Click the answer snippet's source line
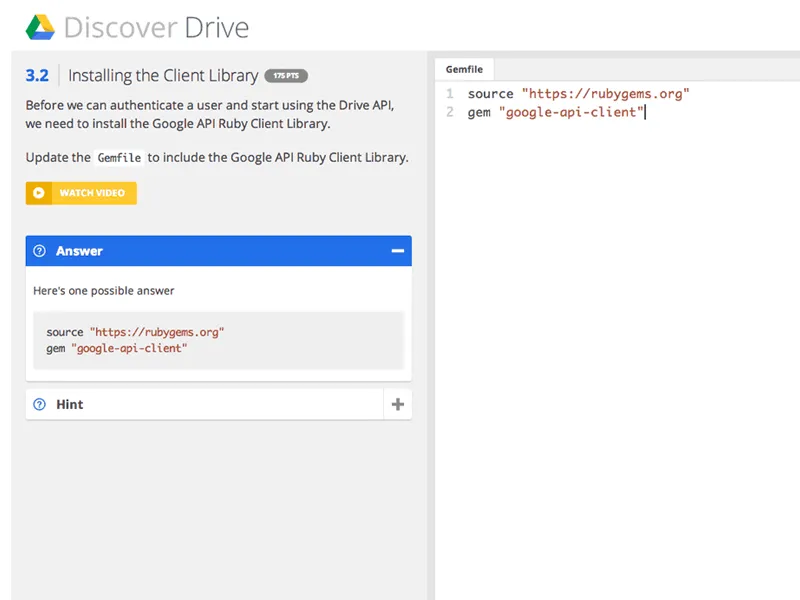The width and height of the screenshot is (800, 600). pyautogui.click(x=135, y=332)
